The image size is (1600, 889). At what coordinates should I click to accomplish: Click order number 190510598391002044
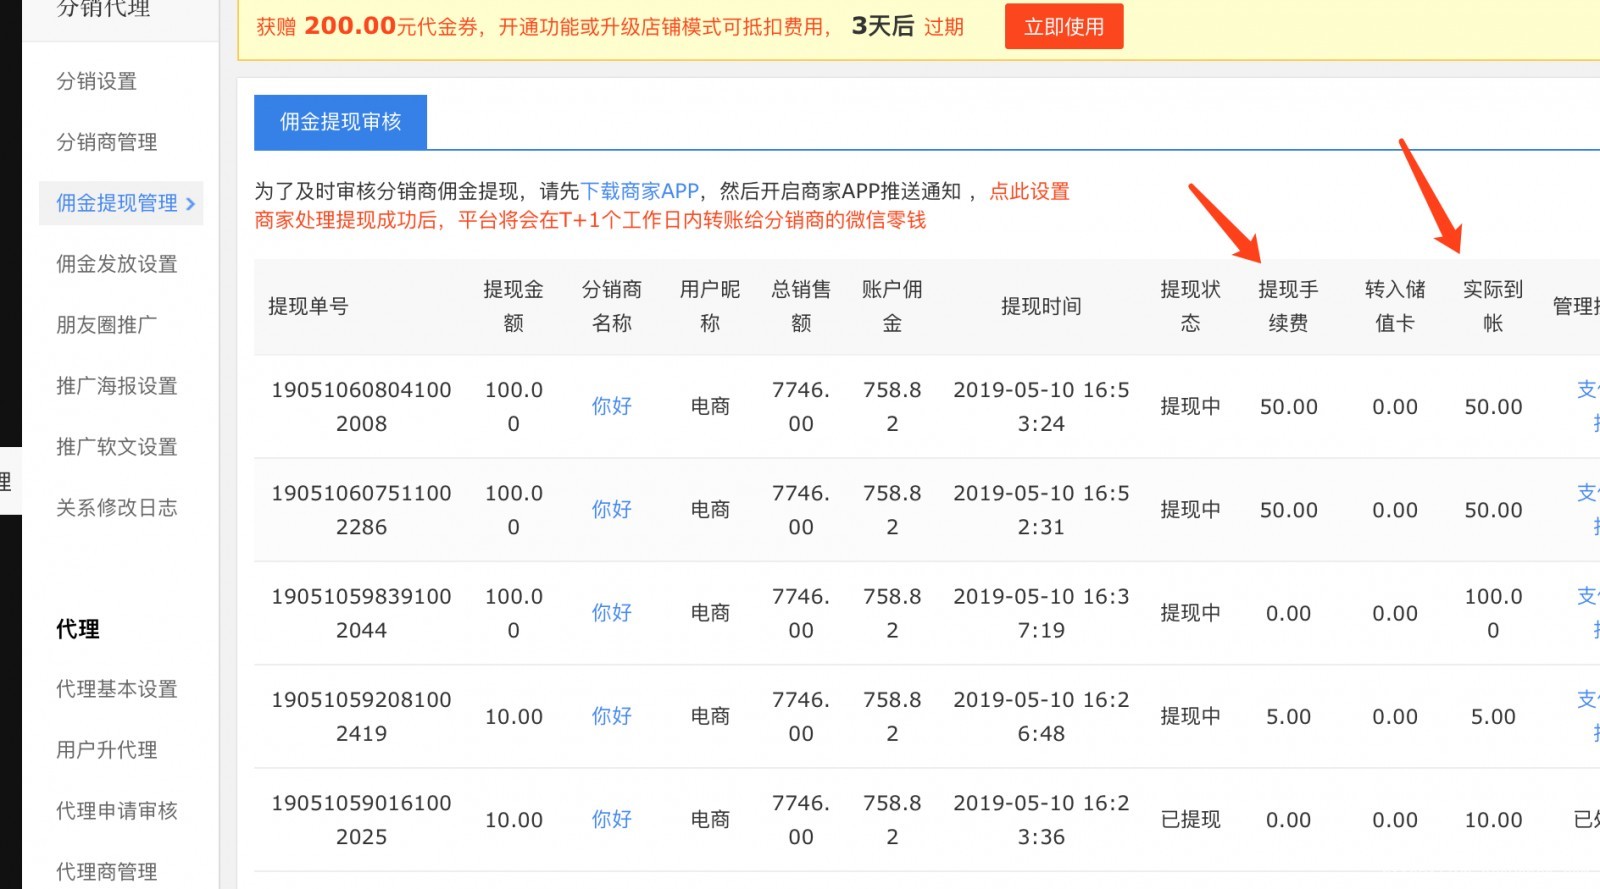pos(361,613)
